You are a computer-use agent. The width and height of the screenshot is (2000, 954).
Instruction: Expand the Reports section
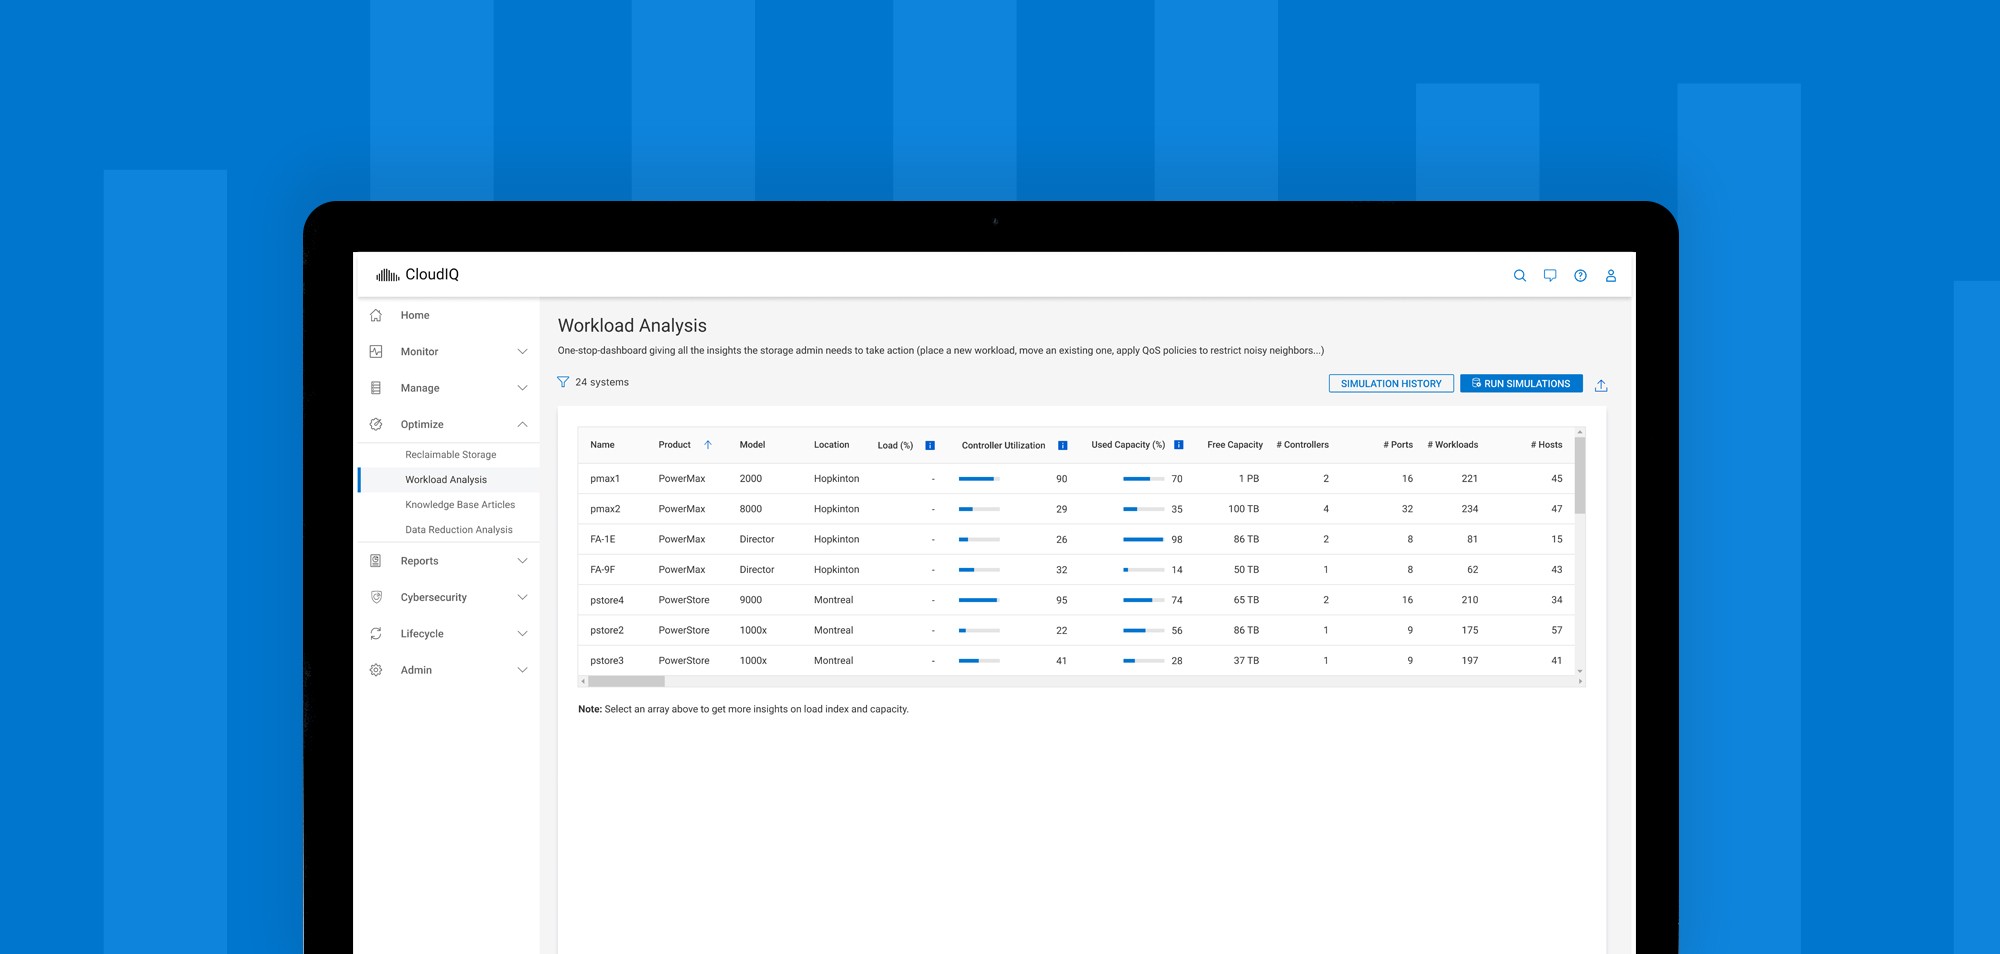point(521,561)
